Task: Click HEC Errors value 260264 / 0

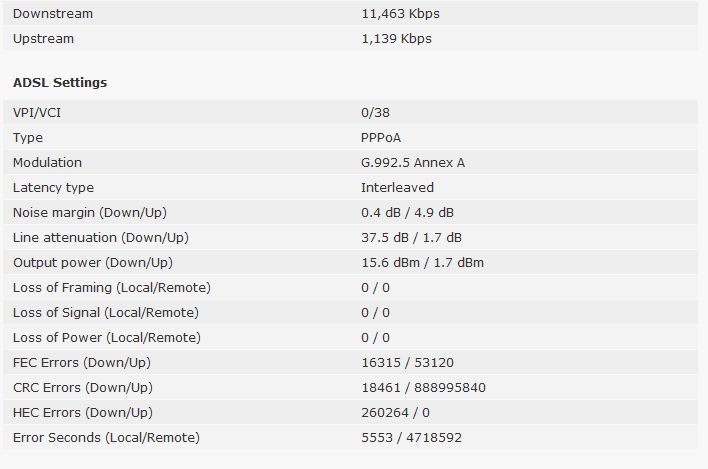Action: (395, 413)
